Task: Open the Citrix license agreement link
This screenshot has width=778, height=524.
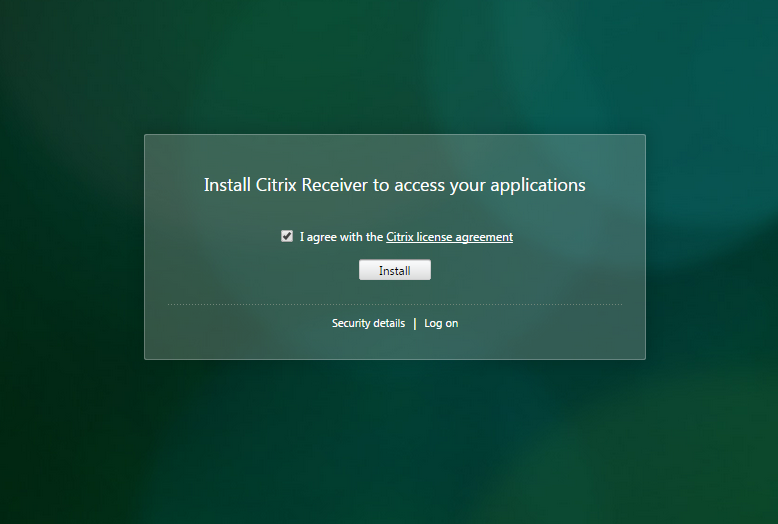Action: click(x=450, y=237)
